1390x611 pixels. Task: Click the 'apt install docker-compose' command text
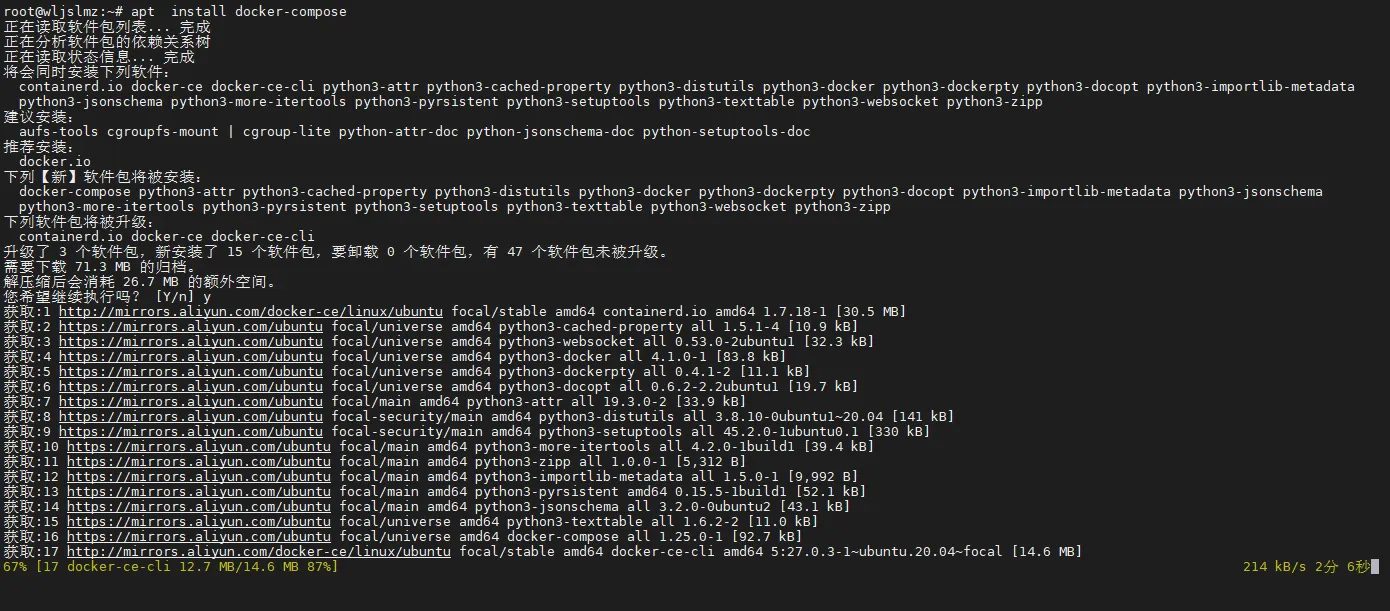click(238, 12)
